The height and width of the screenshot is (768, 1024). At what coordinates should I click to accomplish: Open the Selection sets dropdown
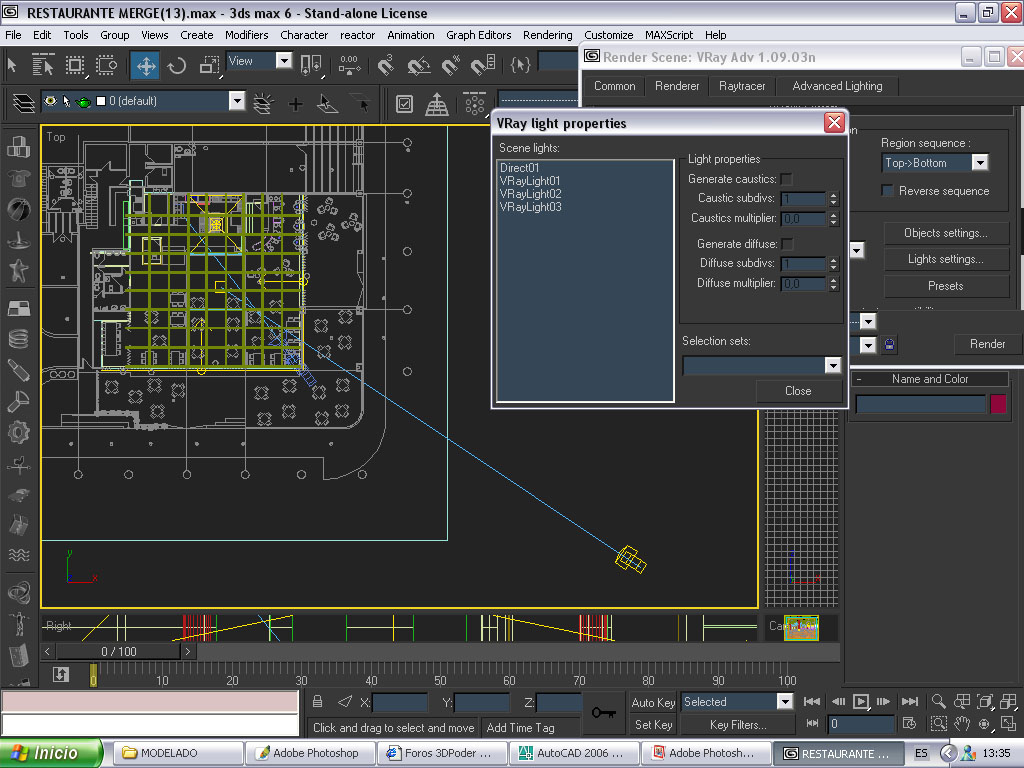point(832,365)
